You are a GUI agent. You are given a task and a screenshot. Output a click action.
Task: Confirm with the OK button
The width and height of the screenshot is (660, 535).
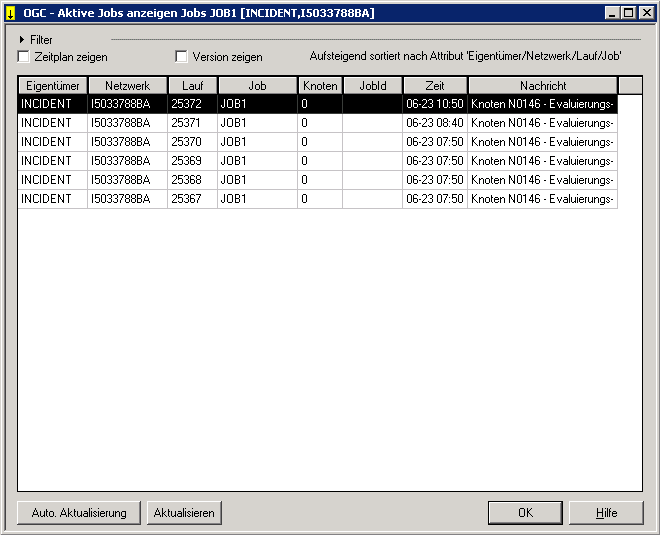click(525, 513)
